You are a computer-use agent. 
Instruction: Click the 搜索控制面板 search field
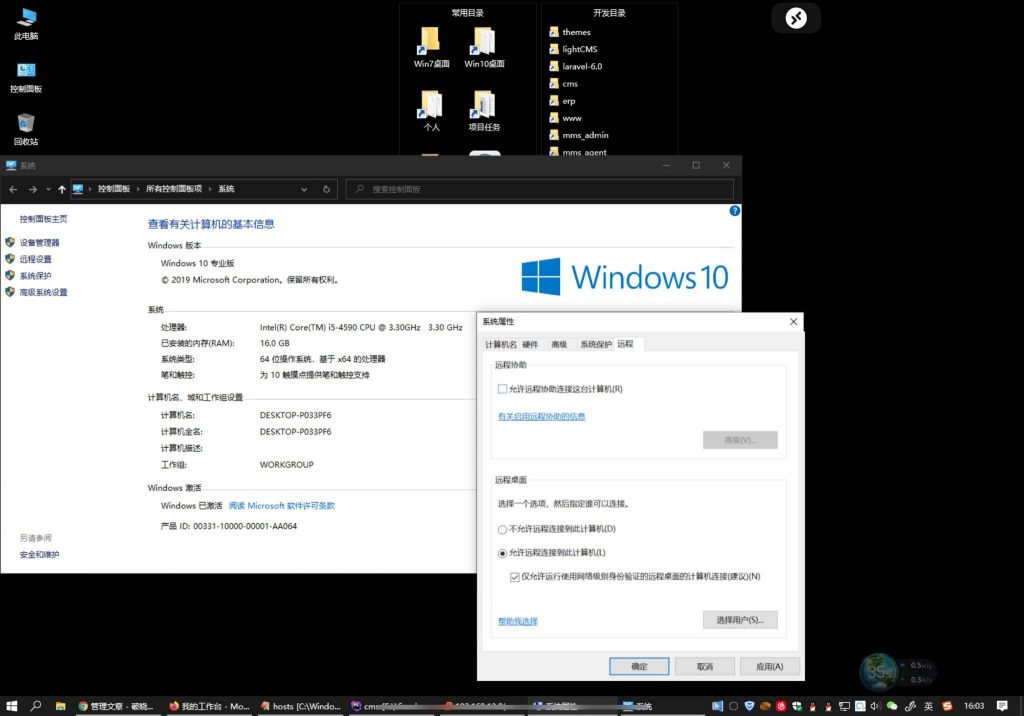pyautogui.click(x=539, y=189)
